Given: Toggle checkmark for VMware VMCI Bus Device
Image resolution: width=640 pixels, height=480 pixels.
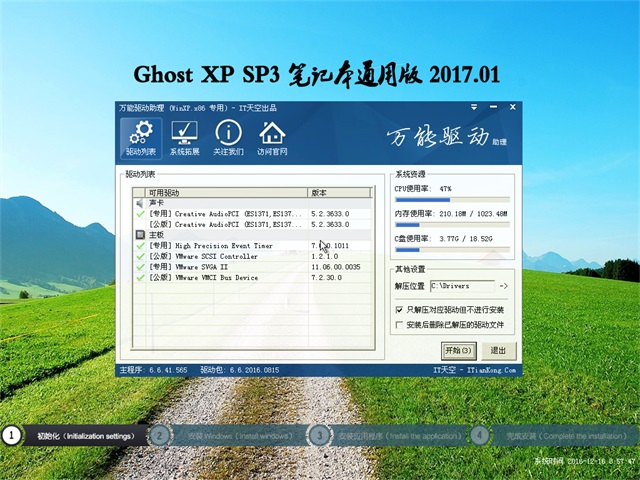Looking at the screenshot, I should pyautogui.click(x=140, y=278).
